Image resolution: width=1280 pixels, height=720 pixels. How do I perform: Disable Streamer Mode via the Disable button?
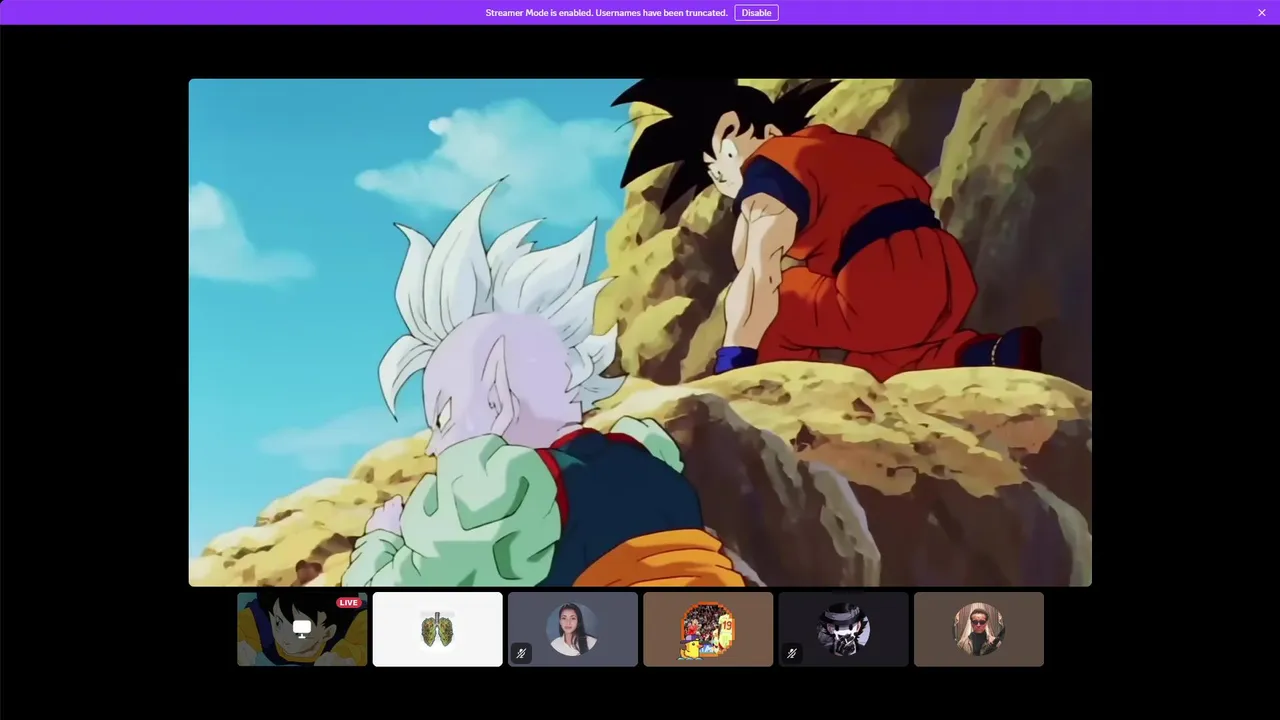(756, 13)
